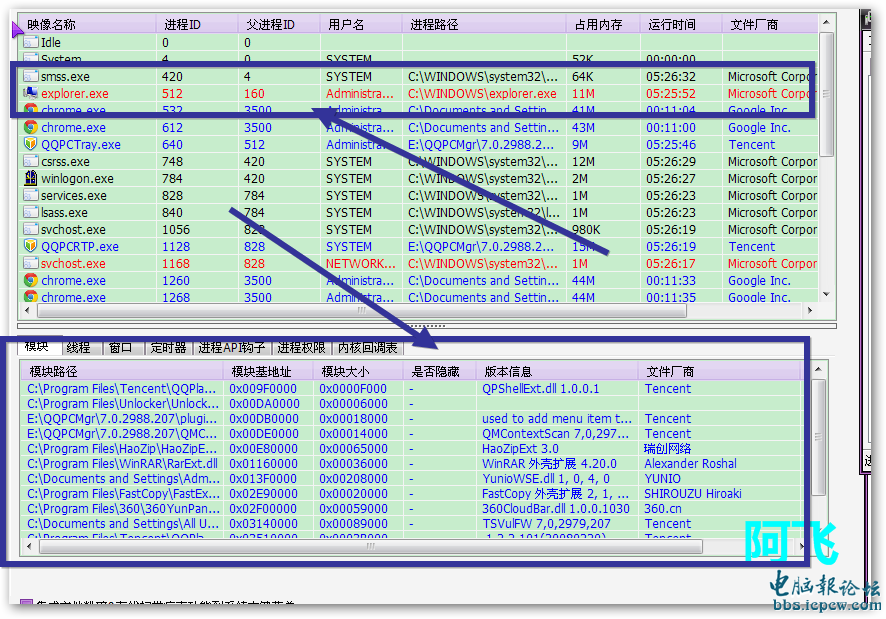This screenshot has height=619, width=886.
Task: Click the winlogon.exe process icon
Action: click(x=31, y=178)
